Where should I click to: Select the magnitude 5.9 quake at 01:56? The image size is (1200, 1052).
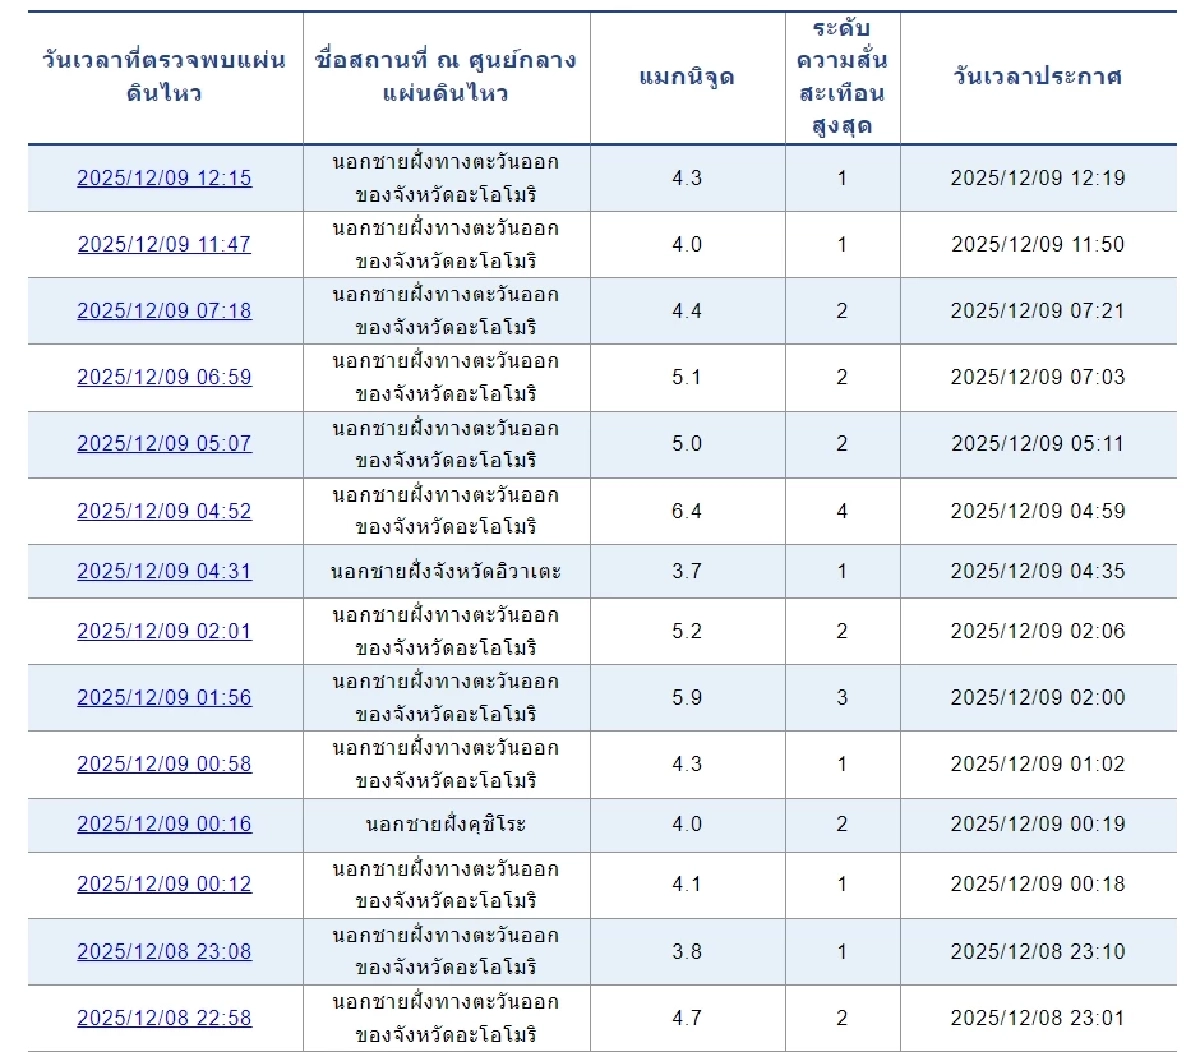[x=163, y=698]
